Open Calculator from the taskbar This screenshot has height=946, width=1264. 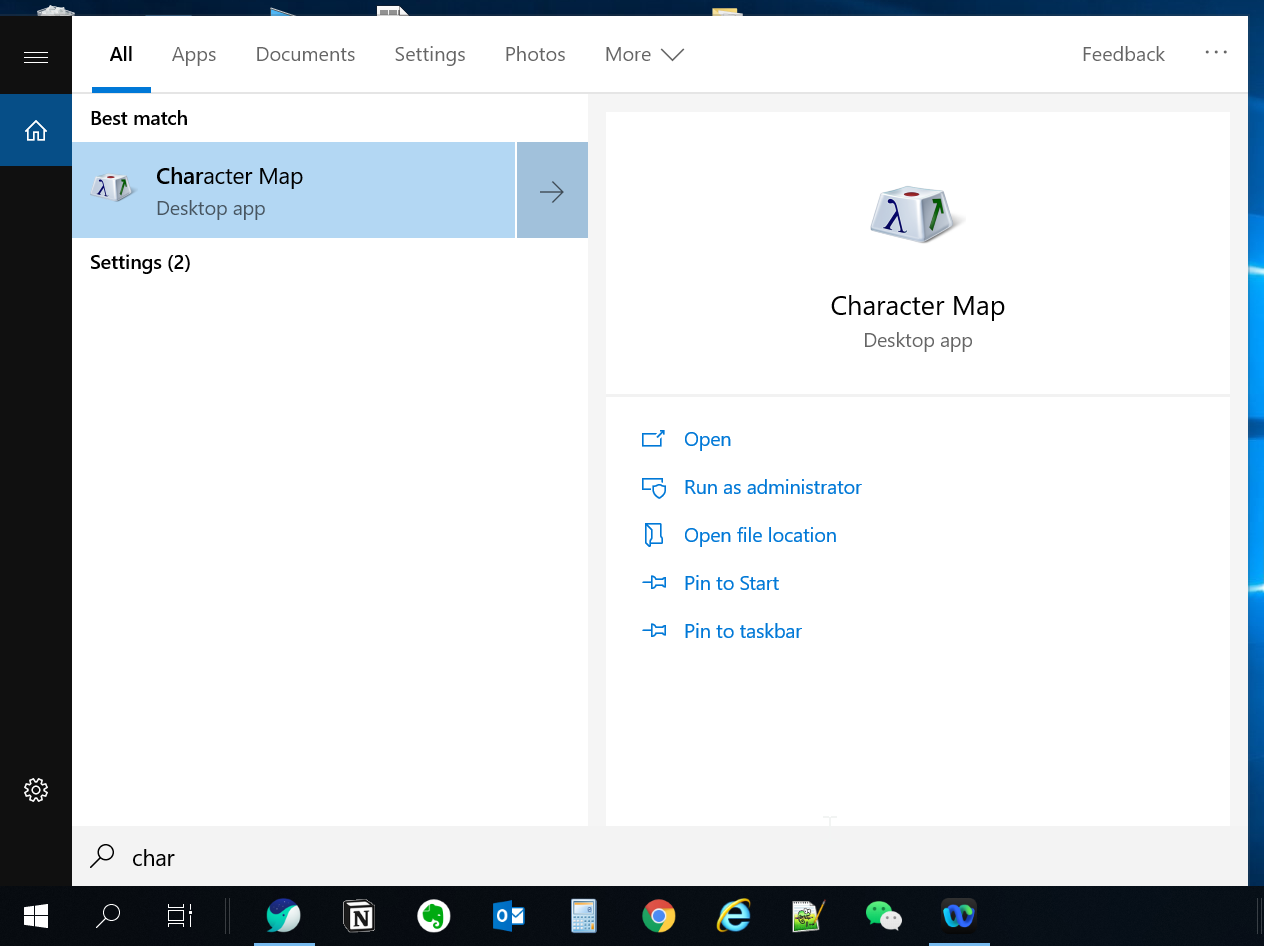pos(584,916)
